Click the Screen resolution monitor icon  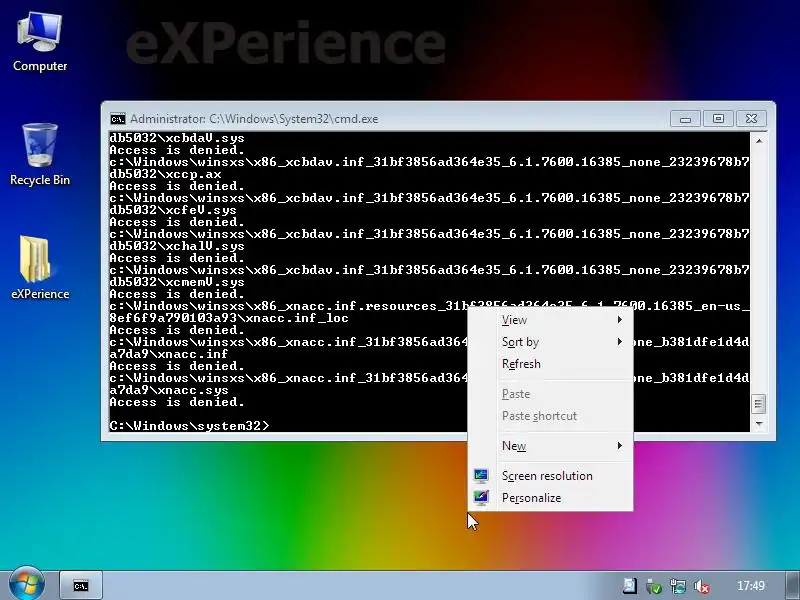click(481, 476)
